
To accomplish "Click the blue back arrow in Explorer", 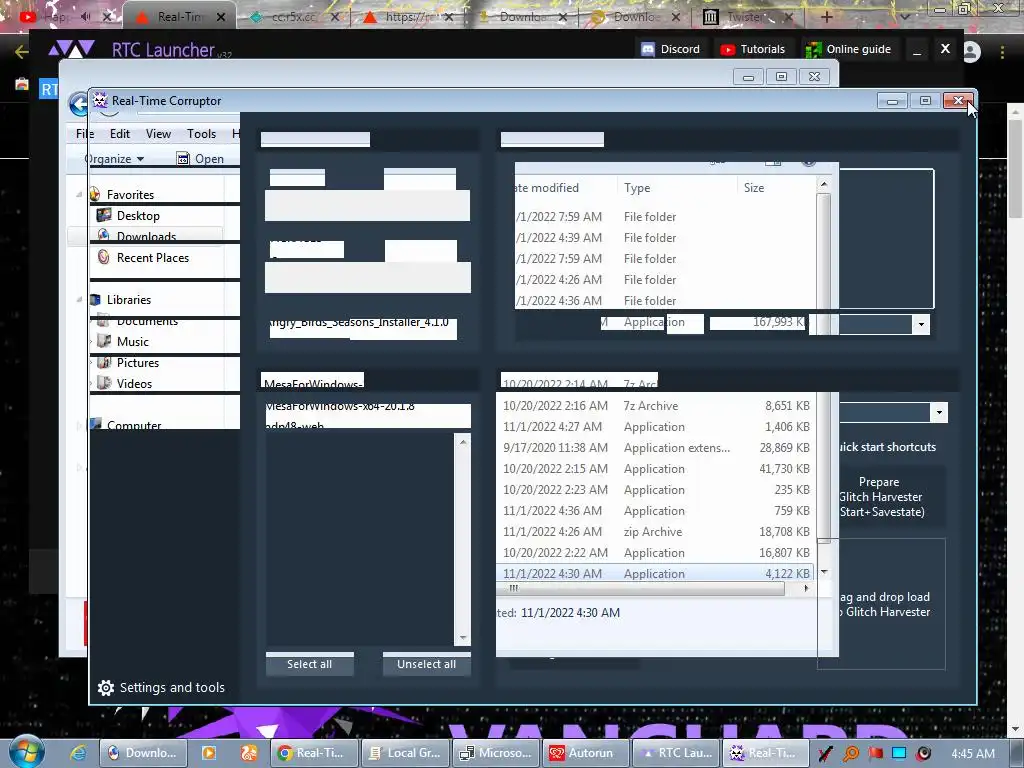I will tap(79, 103).
